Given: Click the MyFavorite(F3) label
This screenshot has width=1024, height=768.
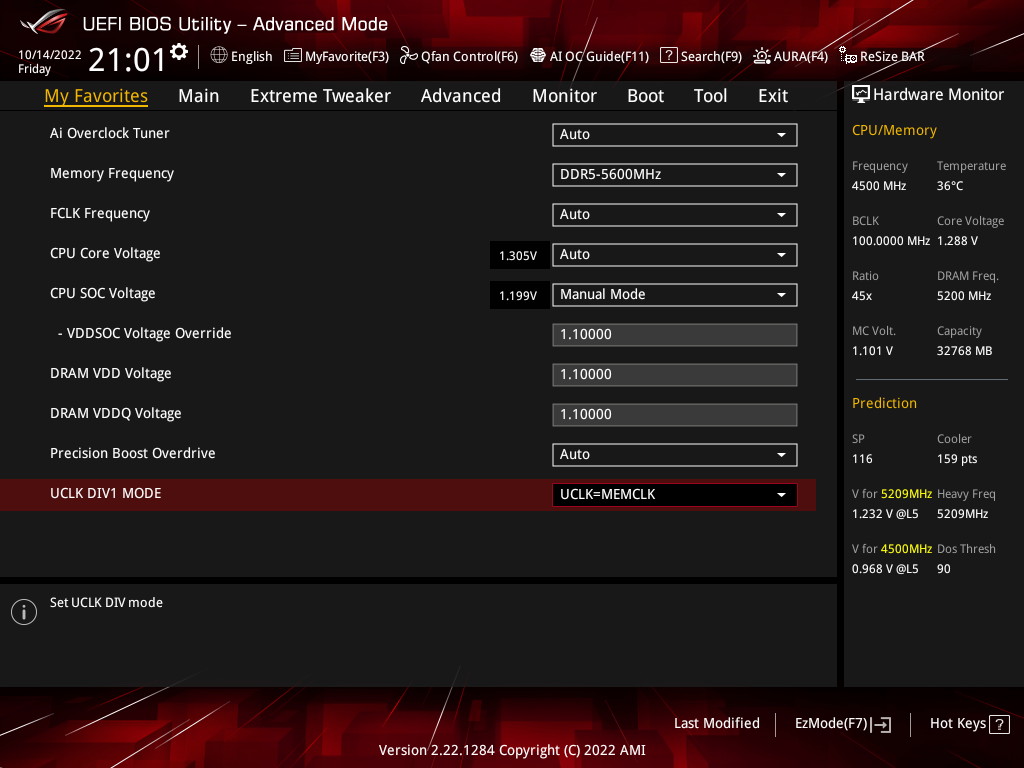Looking at the screenshot, I should (347, 56).
